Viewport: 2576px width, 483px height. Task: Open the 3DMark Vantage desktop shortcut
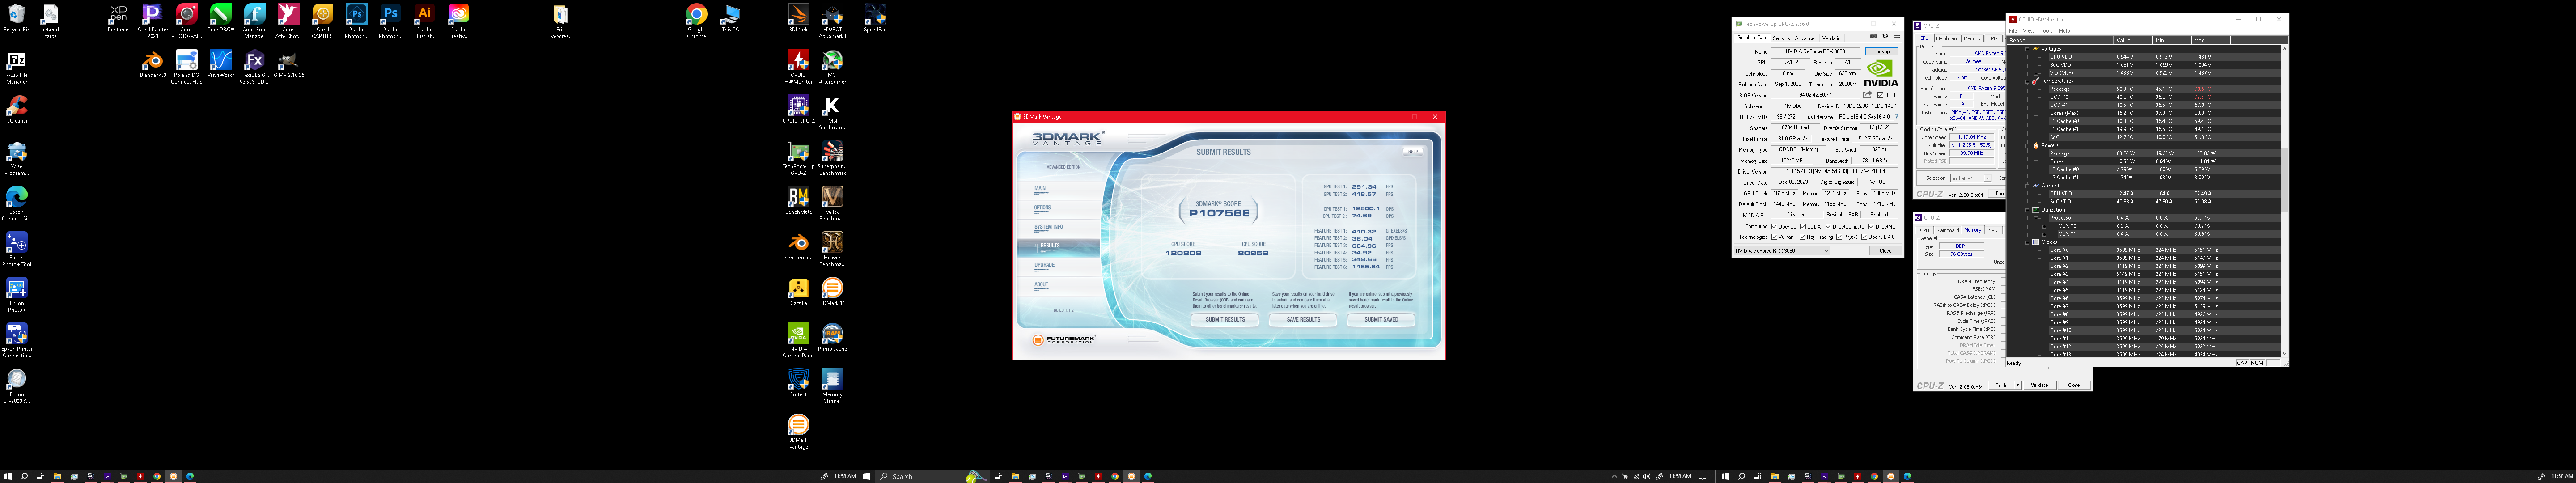(x=798, y=432)
